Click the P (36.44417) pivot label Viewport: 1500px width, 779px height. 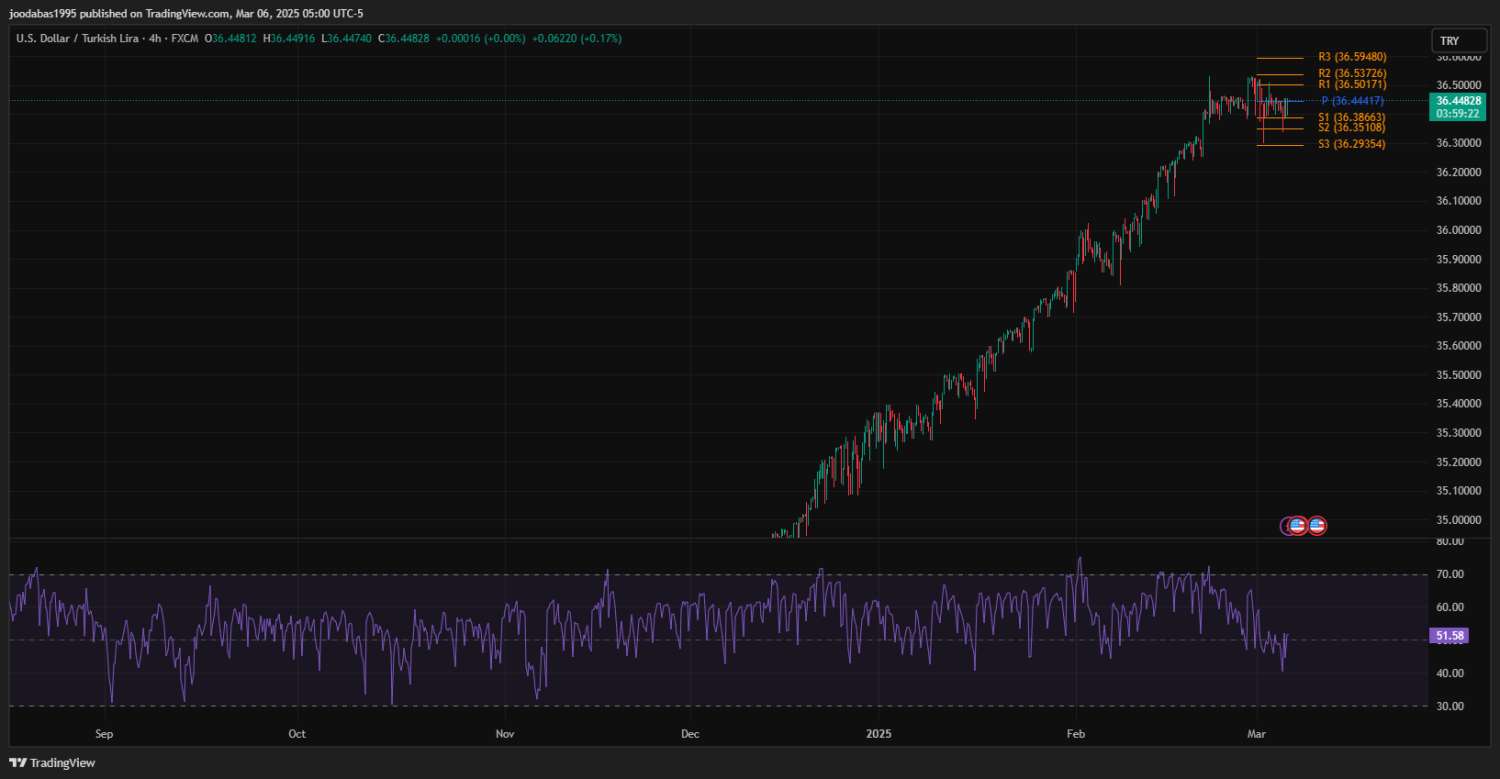click(x=1352, y=101)
